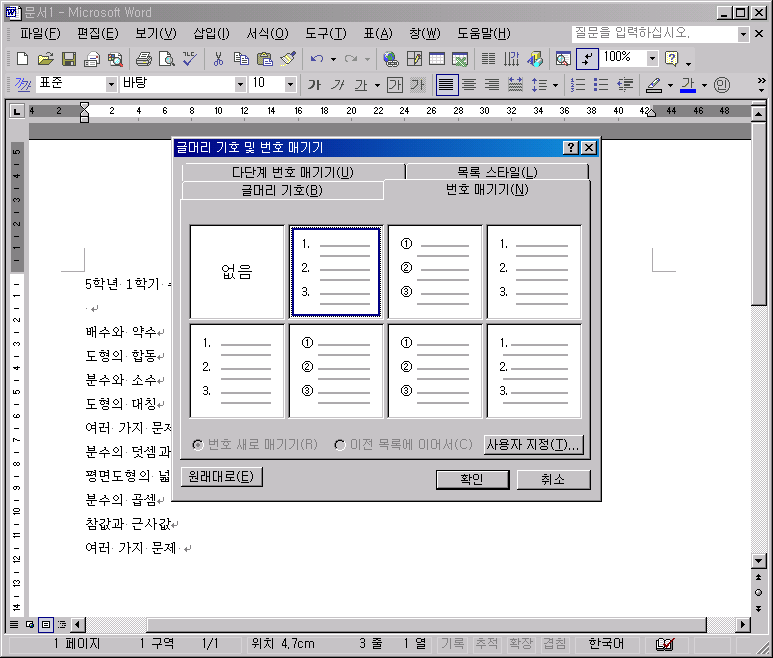Click the font color swatch icon

[688, 85]
